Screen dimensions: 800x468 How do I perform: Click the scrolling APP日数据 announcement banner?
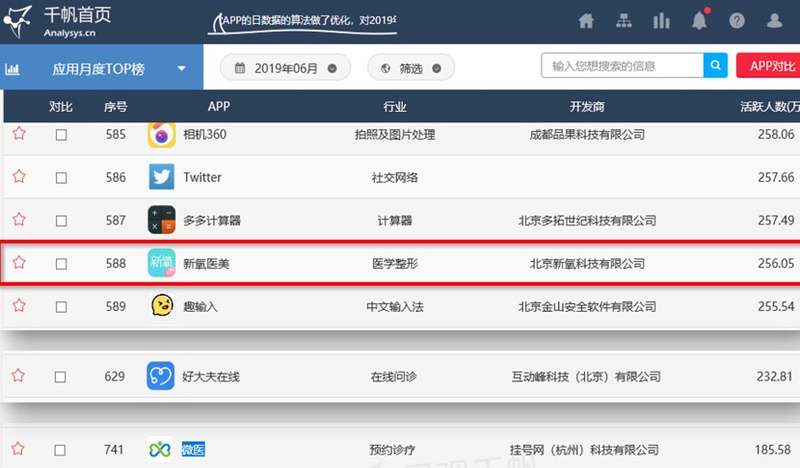click(305, 21)
